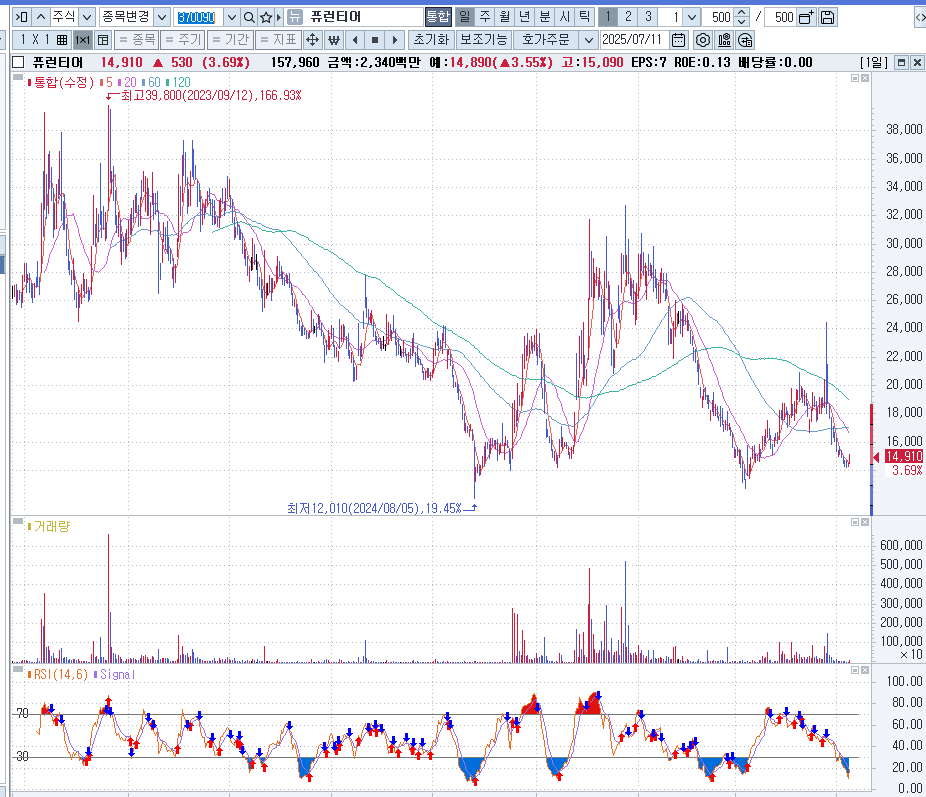
Task: Switch to weekly chart with 주 tab
Action: pos(484,17)
